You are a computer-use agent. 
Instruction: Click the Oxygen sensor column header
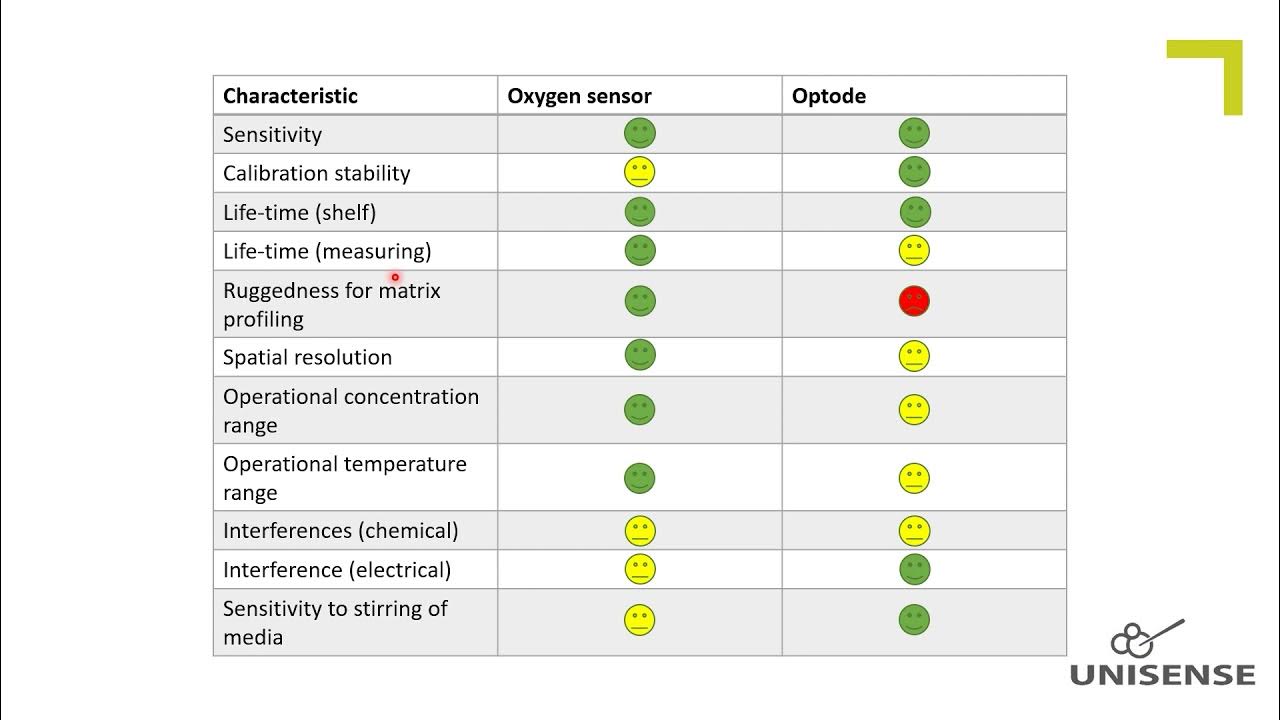click(x=579, y=96)
